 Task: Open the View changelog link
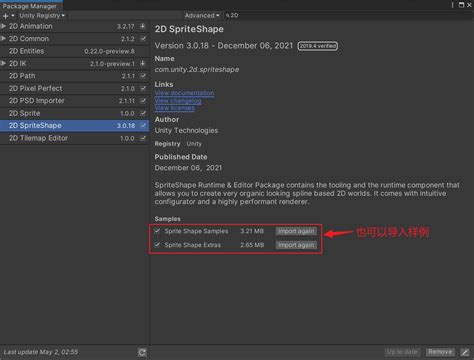tap(178, 100)
